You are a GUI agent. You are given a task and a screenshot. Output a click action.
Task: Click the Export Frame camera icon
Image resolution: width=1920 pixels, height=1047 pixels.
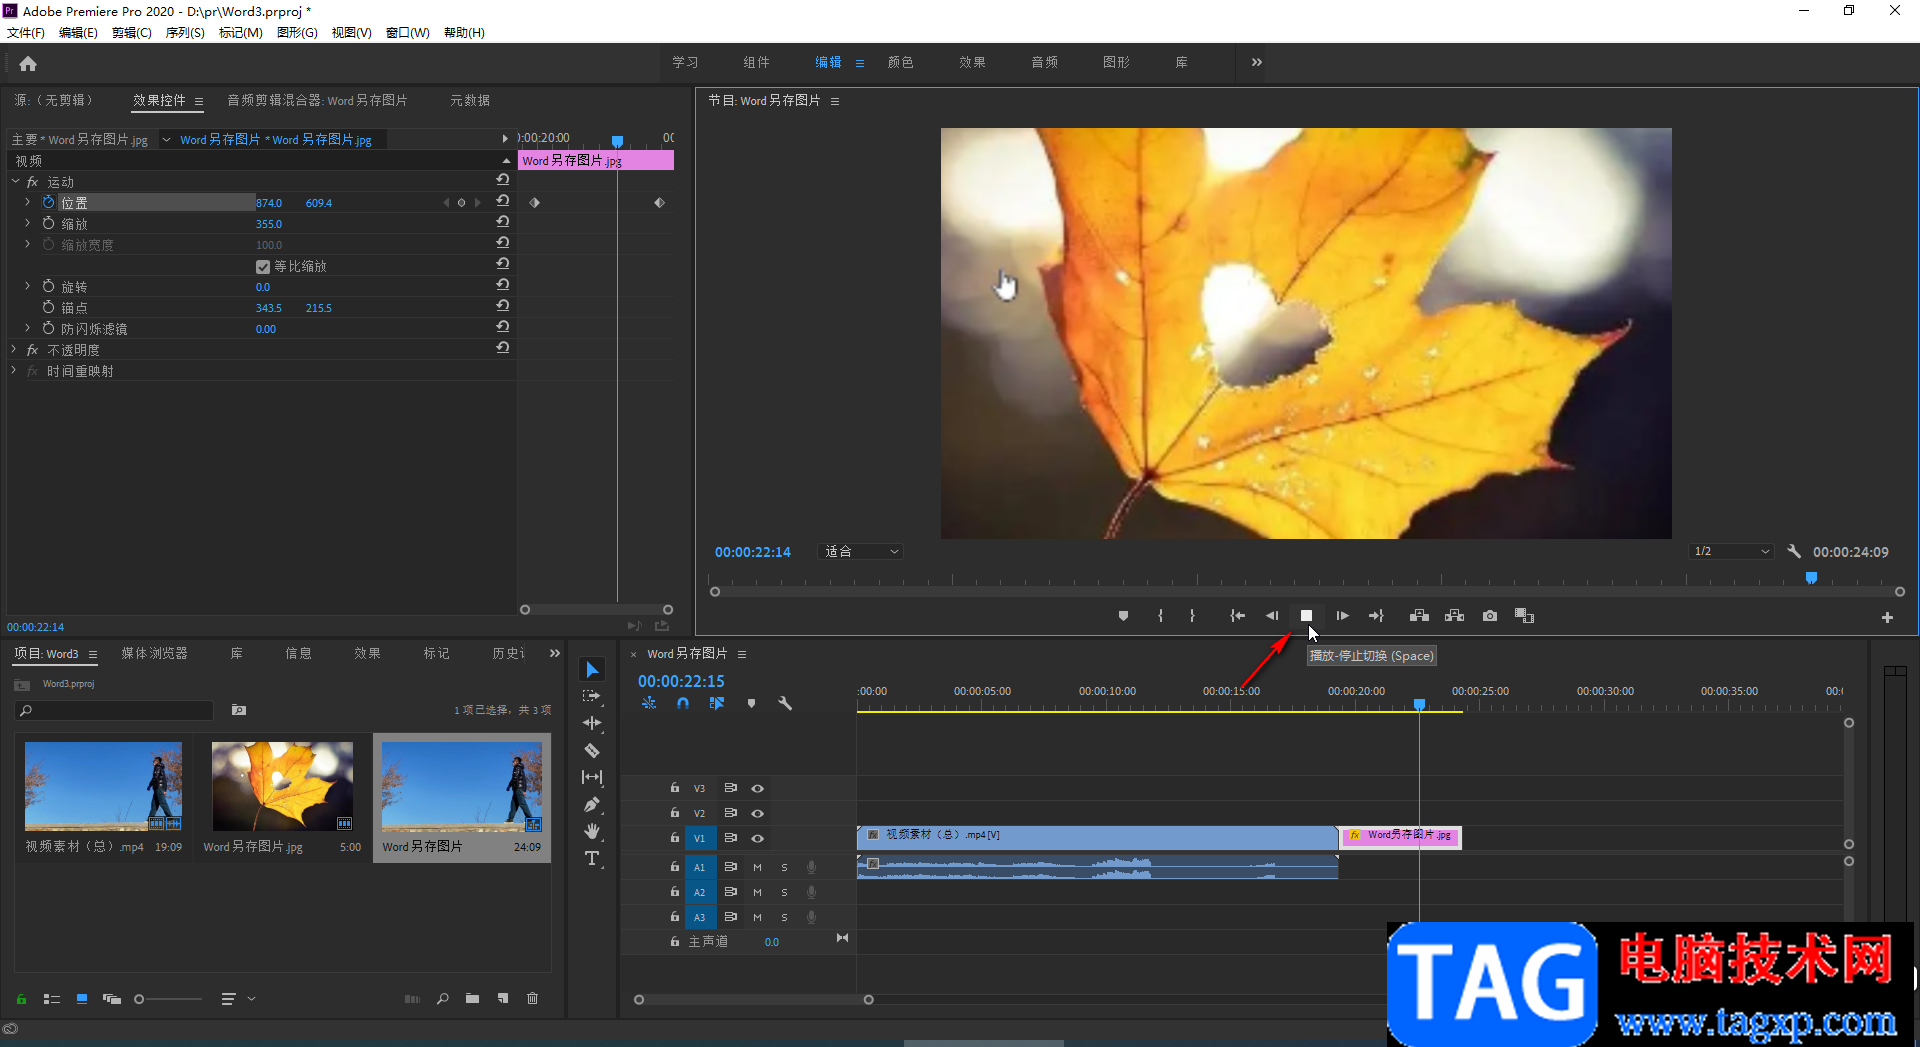coord(1490,616)
